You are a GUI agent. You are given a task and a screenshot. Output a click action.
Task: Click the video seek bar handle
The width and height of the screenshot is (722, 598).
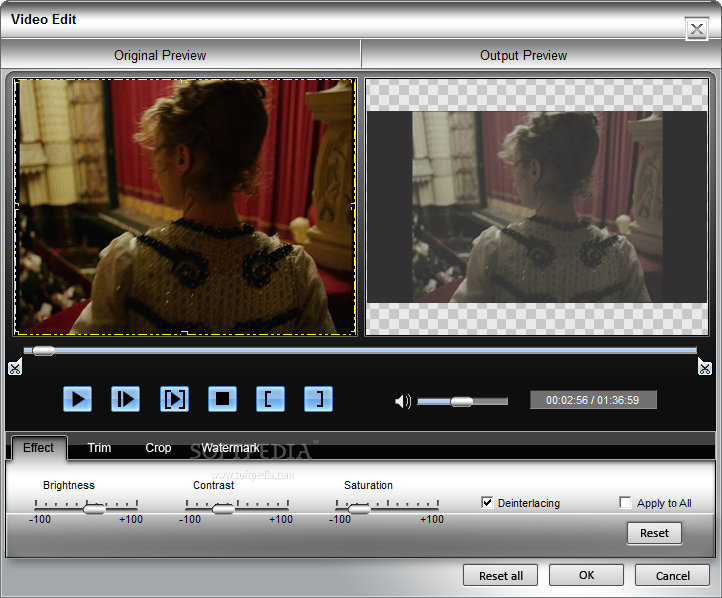(x=43, y=351)
